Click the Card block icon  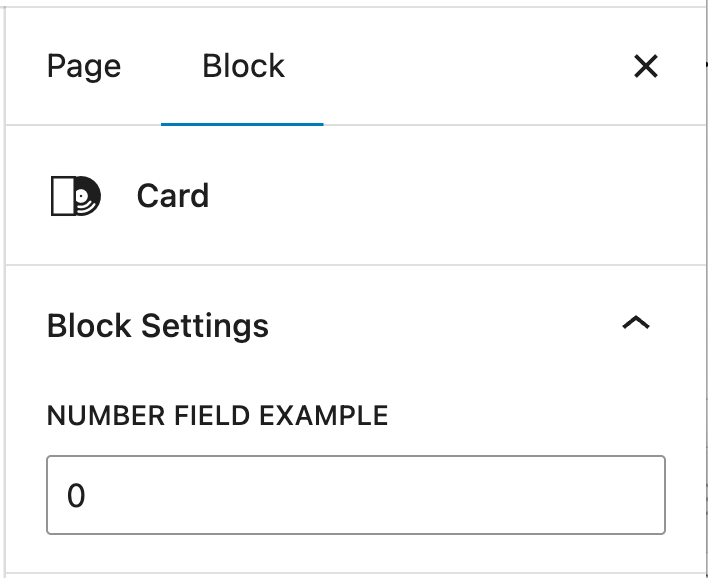[x=76, y=196]
